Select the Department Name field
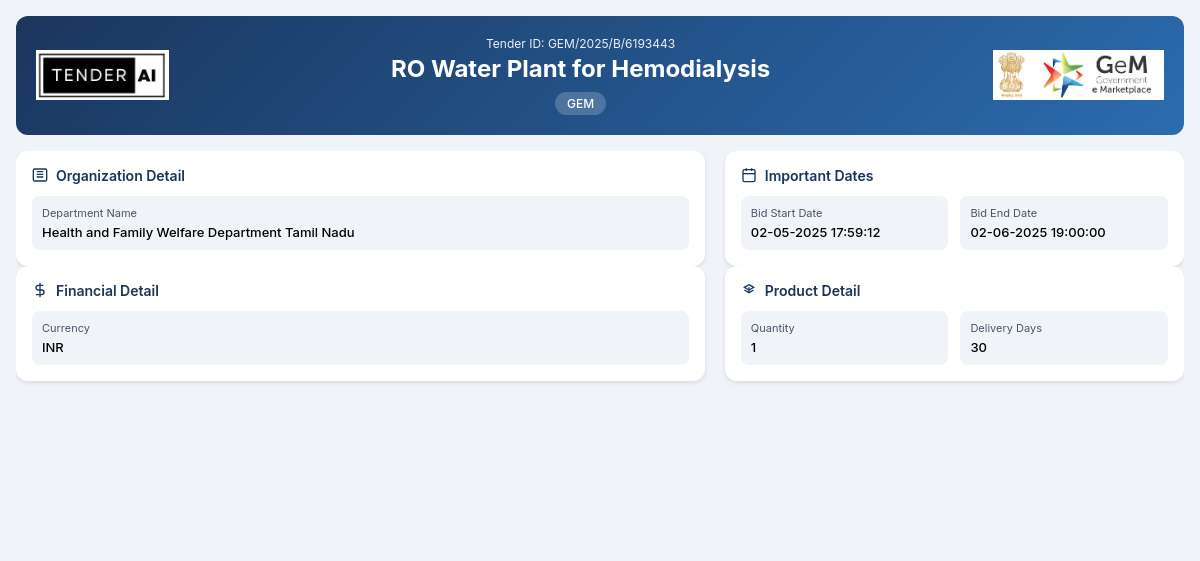The width and height of the screenshot is (1200, 561). [360, 223]
